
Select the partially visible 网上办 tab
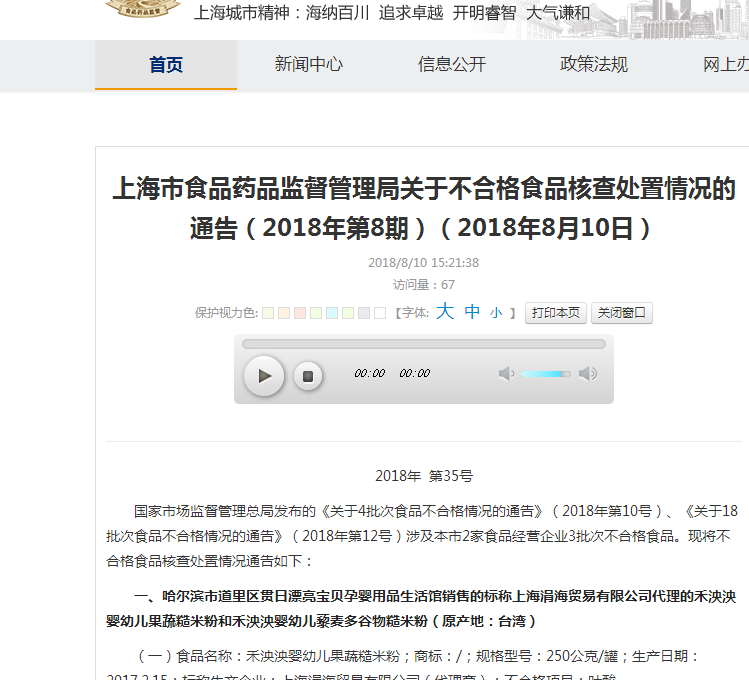[x=725, y=65]
